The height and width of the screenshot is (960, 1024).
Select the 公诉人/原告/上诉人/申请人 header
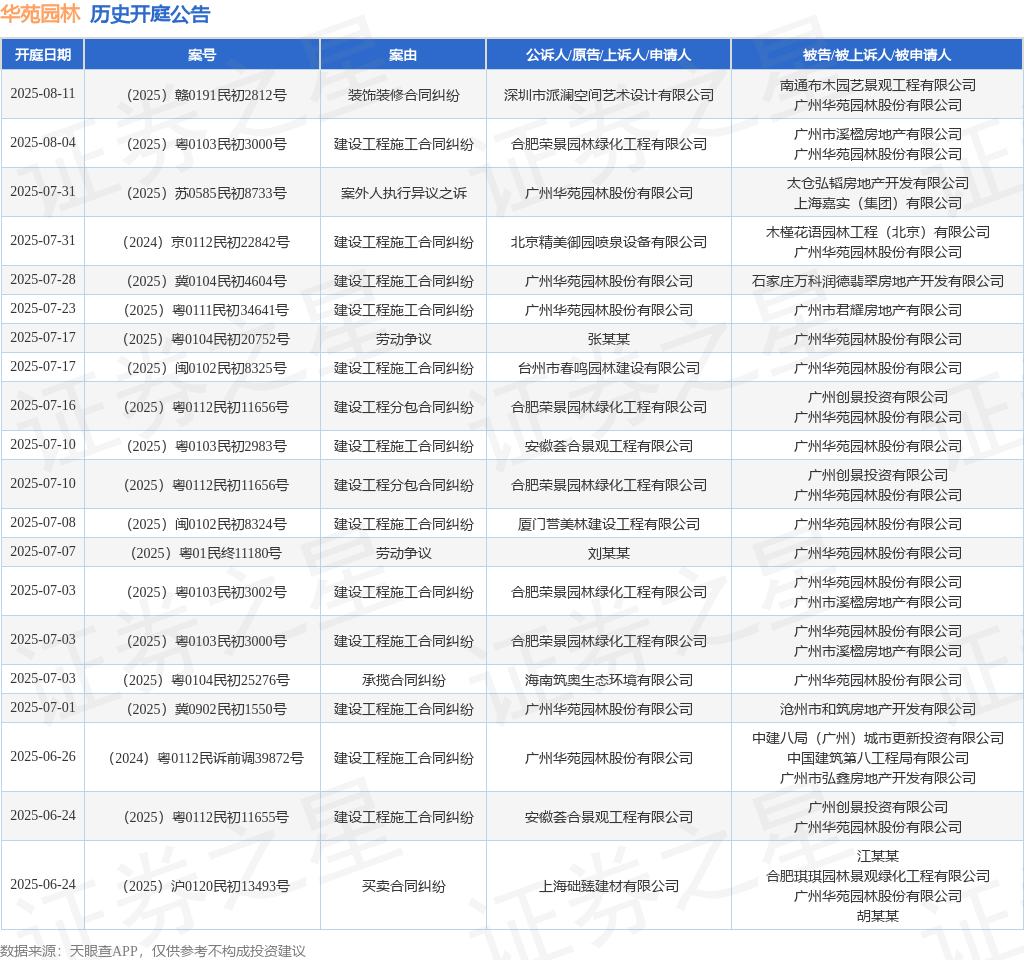(x=609, y=55)
